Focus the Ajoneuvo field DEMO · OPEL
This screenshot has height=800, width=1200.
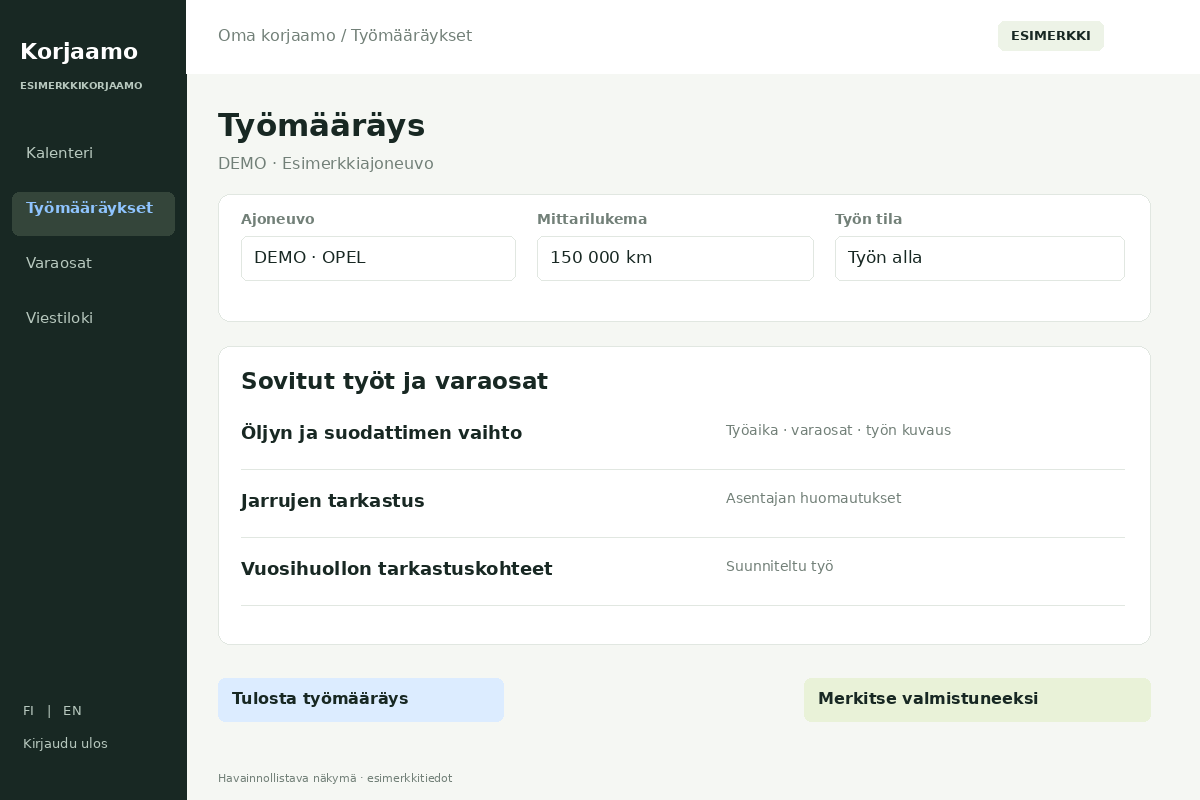378,258
